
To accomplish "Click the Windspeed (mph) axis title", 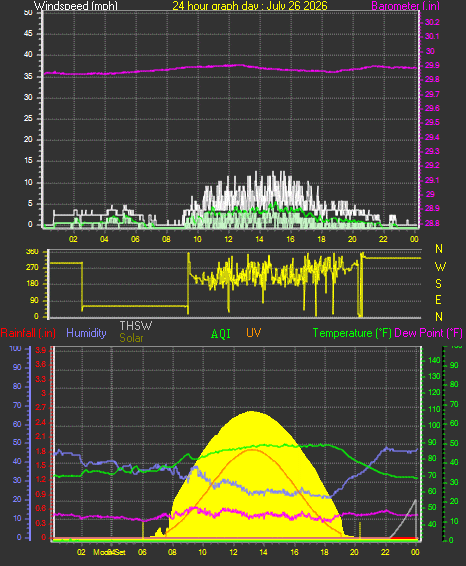I will [76, 5].
